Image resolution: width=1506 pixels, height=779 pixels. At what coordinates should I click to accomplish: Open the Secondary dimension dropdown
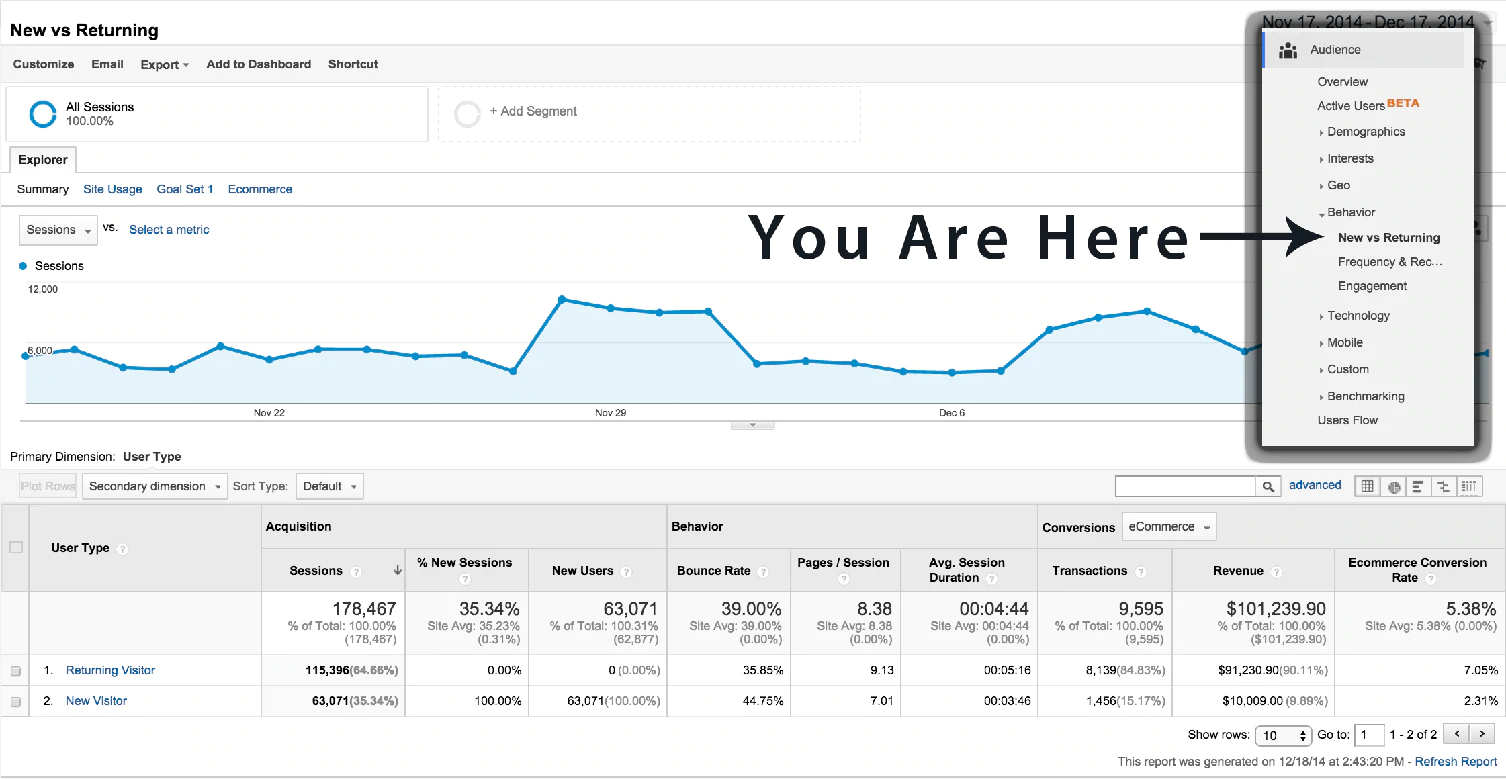(155, 486)
